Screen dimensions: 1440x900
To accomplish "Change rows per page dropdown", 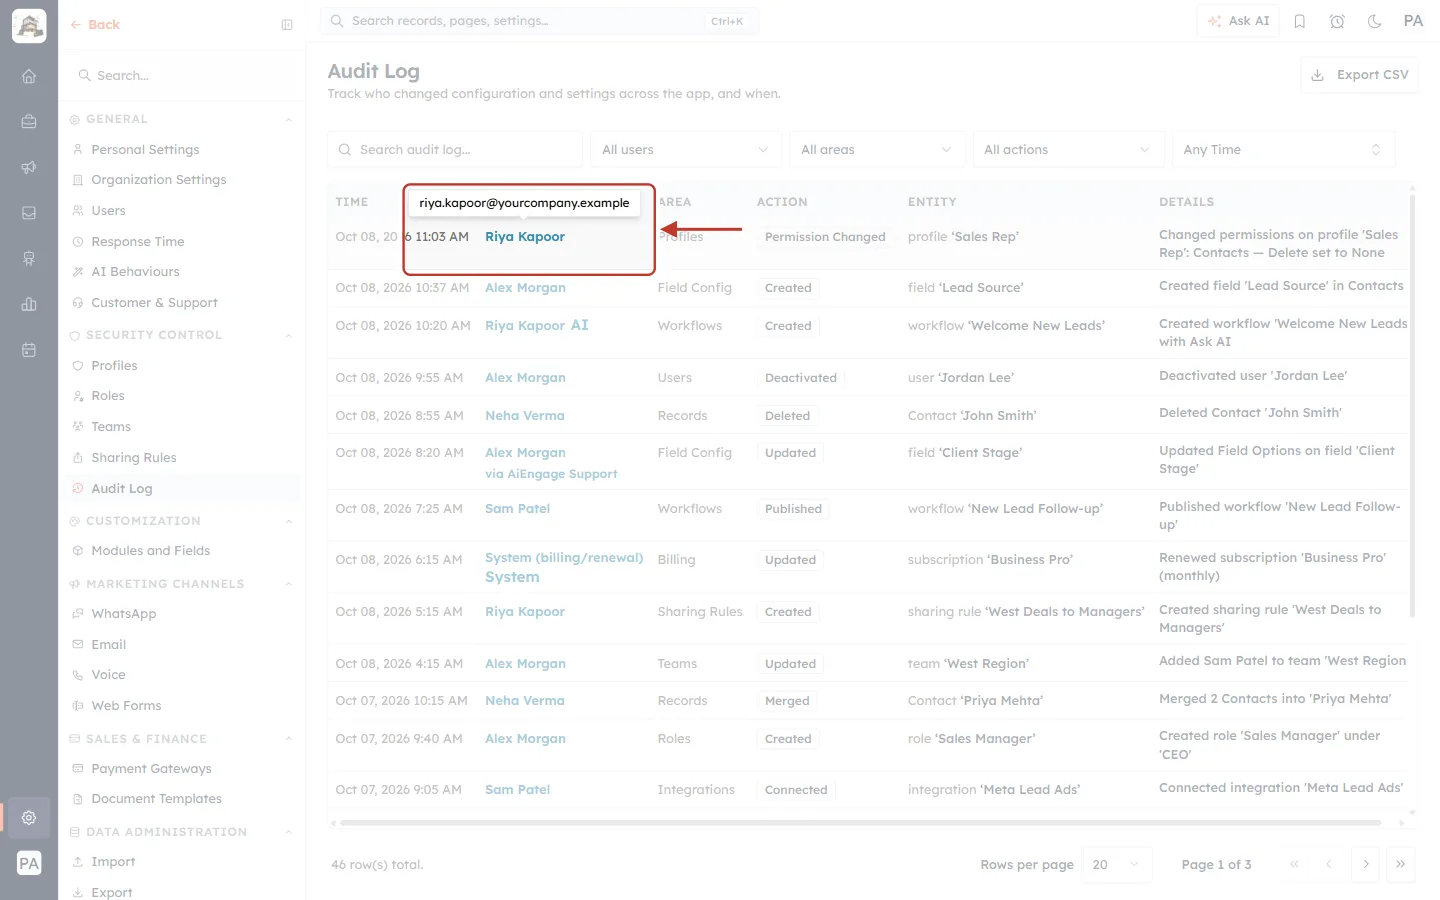I will [x=1116, y=865].
